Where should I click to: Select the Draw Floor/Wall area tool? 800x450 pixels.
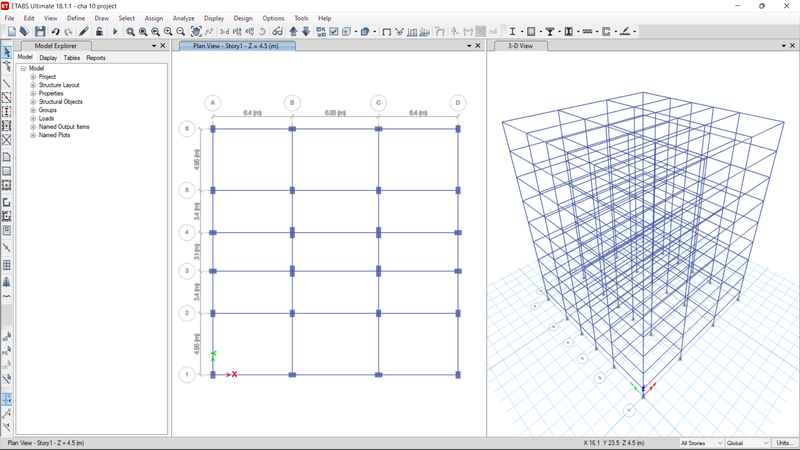click(7, 157)
